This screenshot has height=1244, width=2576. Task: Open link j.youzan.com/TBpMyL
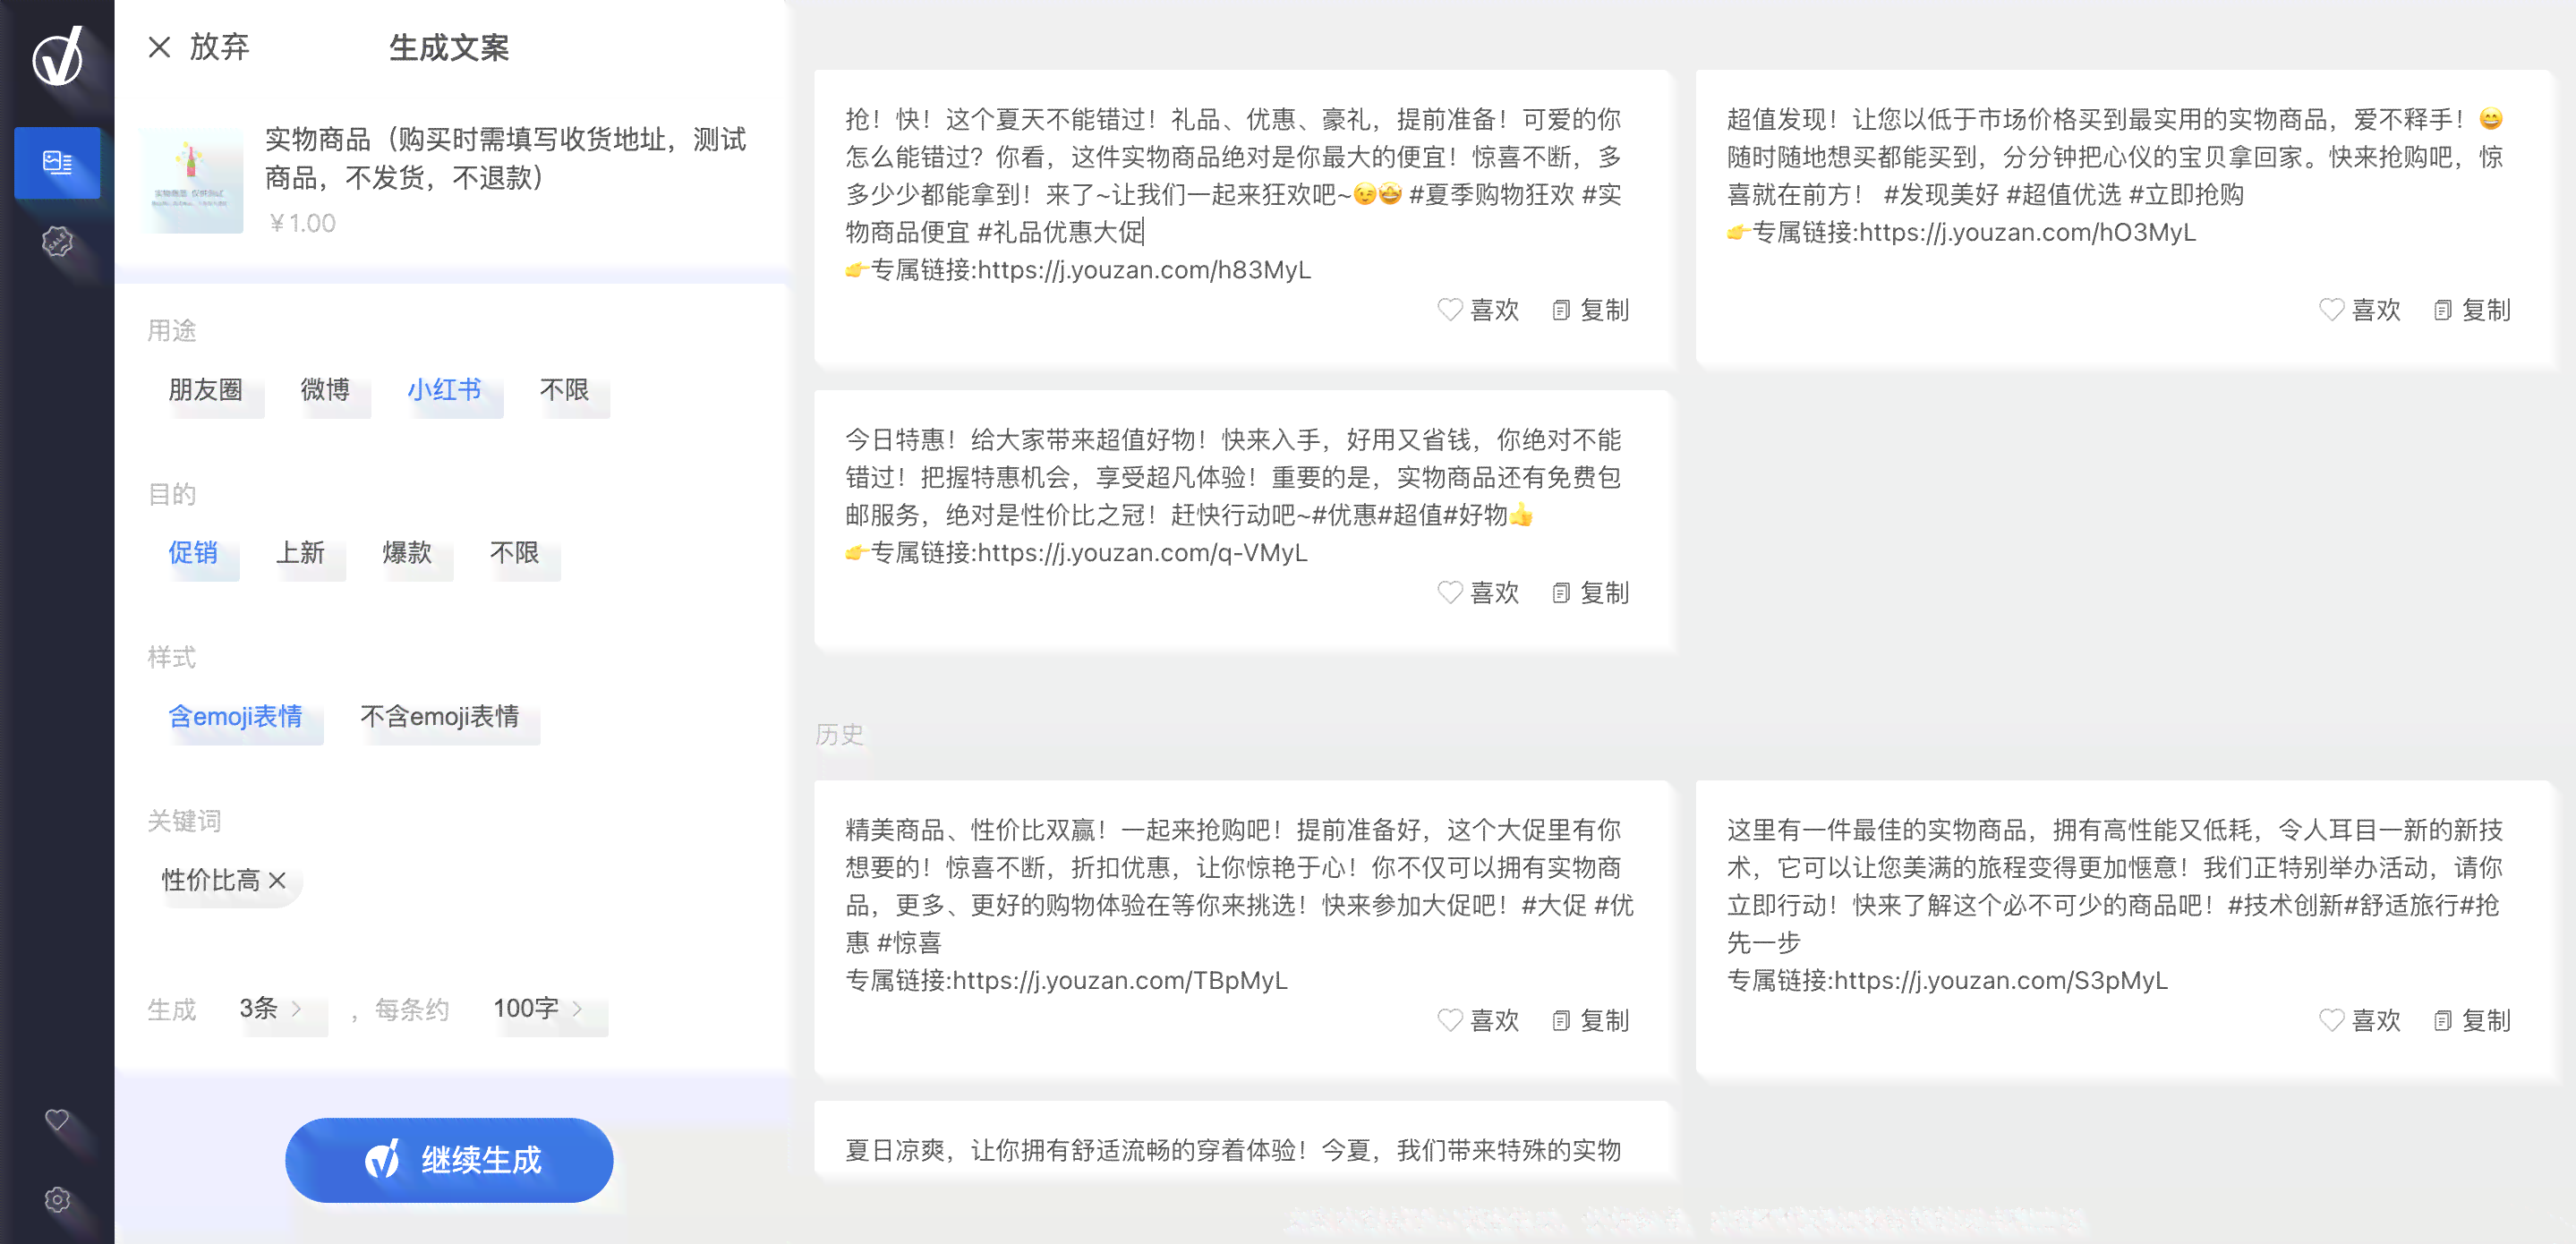(1120, 980)
